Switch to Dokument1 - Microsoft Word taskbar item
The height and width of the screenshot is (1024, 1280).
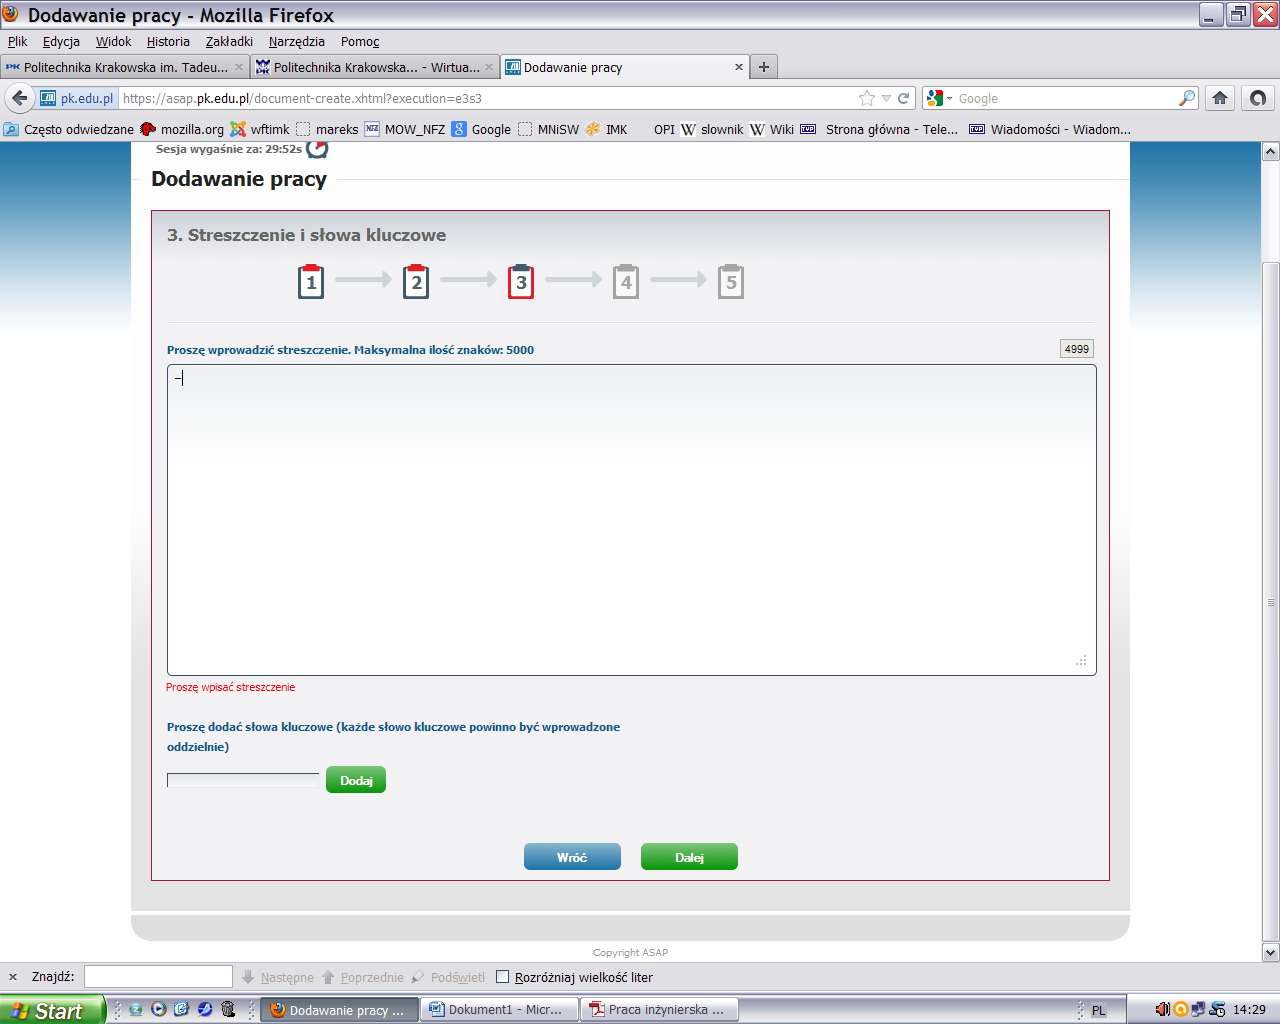501,1010
